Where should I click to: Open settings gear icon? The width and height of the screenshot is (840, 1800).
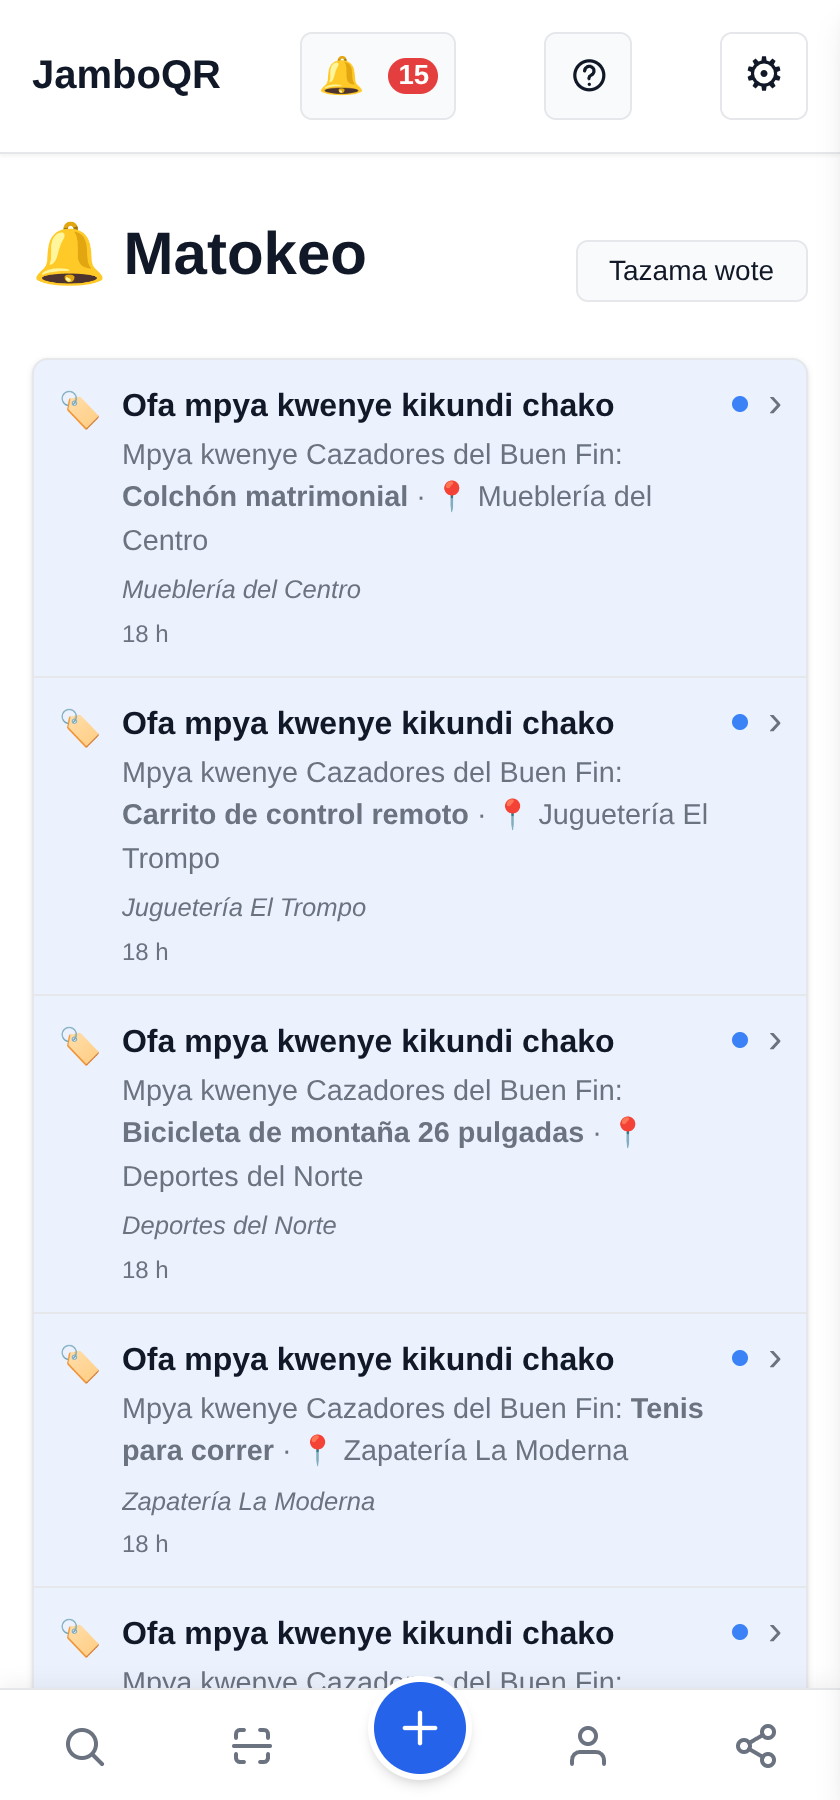click(x=764, y=76)
